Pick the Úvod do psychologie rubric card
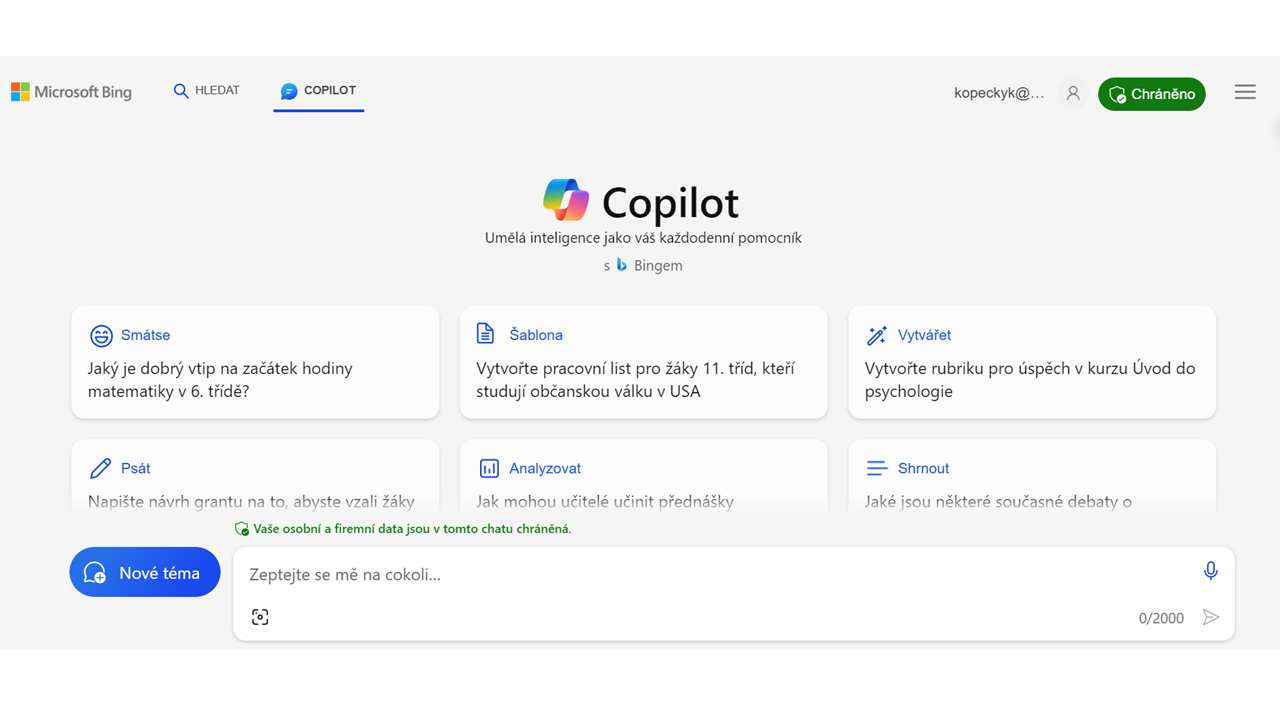 coord(1032,362)
